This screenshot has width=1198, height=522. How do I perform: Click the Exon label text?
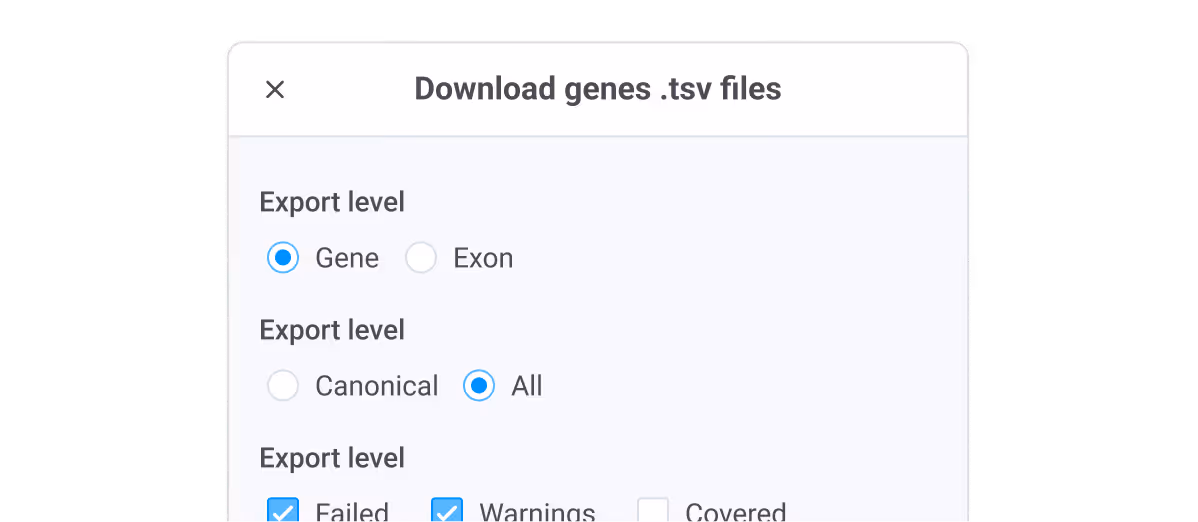tap(483, 258)
